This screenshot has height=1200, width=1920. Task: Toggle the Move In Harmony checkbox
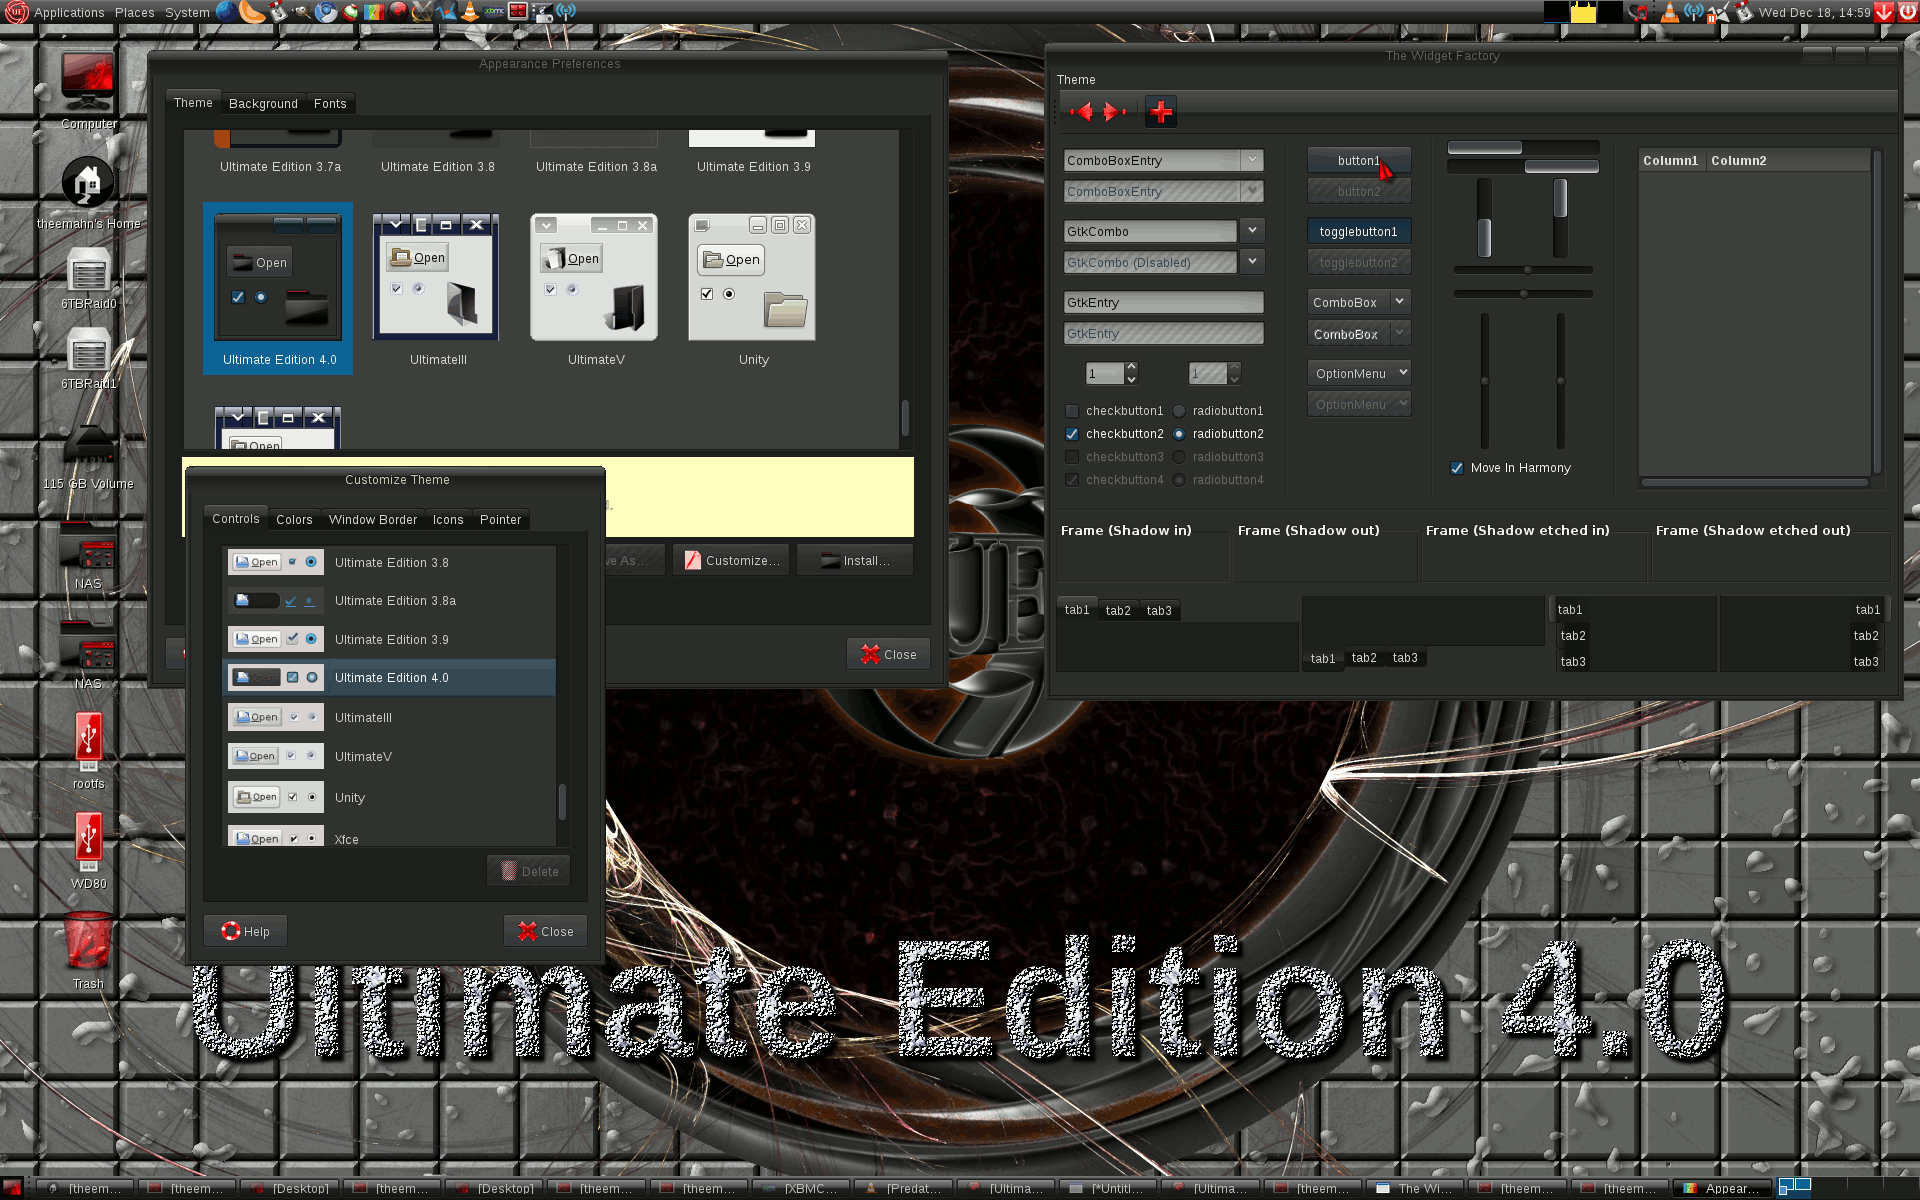1457,468
